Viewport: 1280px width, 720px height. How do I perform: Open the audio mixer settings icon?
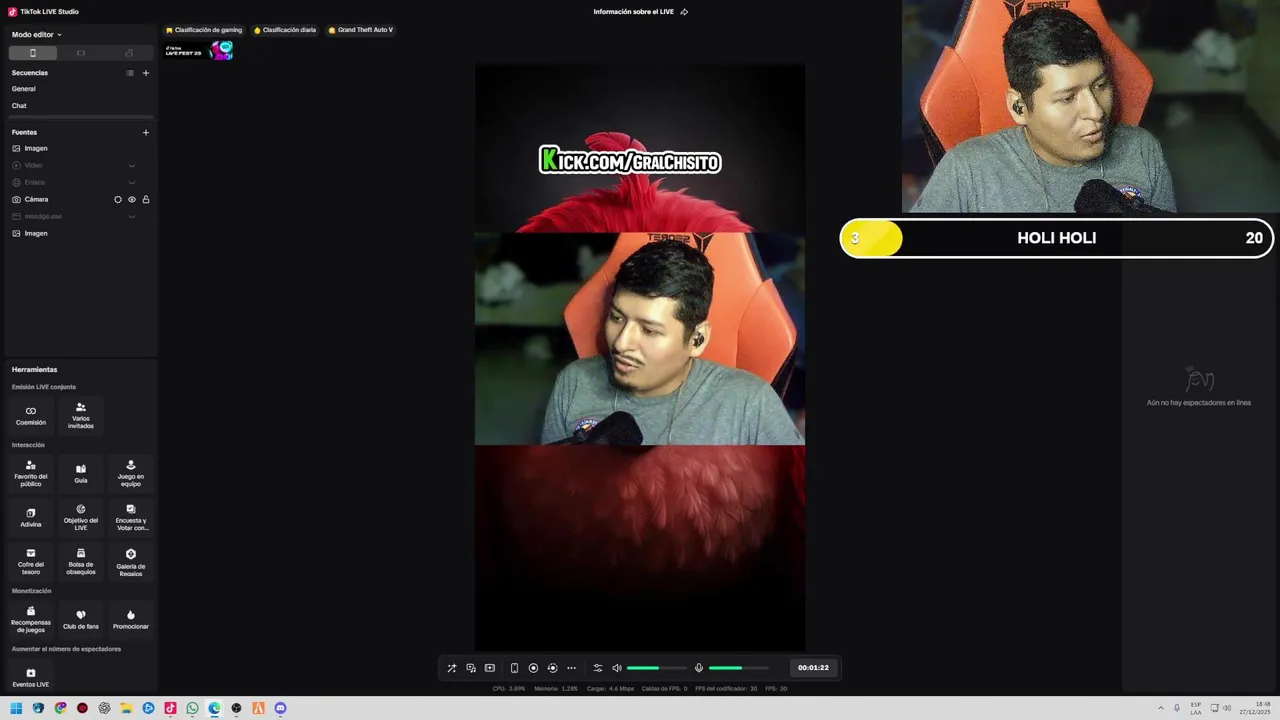tap(598, 668)
